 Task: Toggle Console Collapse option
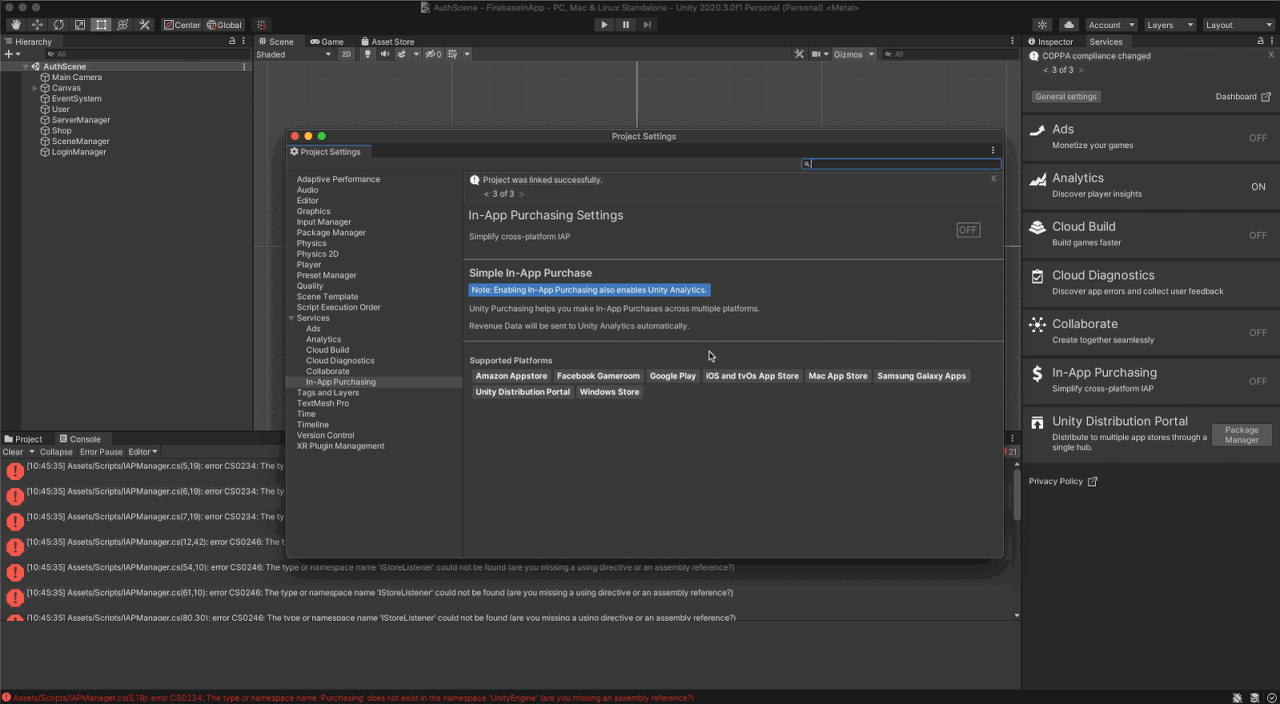(x=56, y=452)
